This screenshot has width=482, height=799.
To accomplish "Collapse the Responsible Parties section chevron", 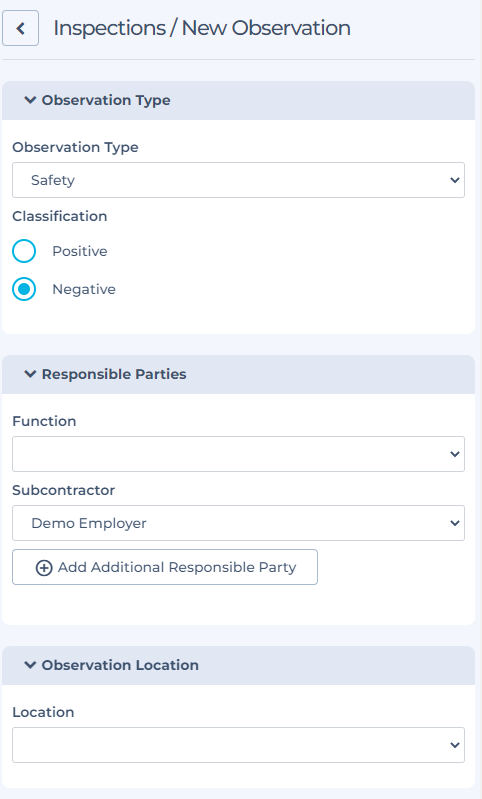I will point(31,374).
